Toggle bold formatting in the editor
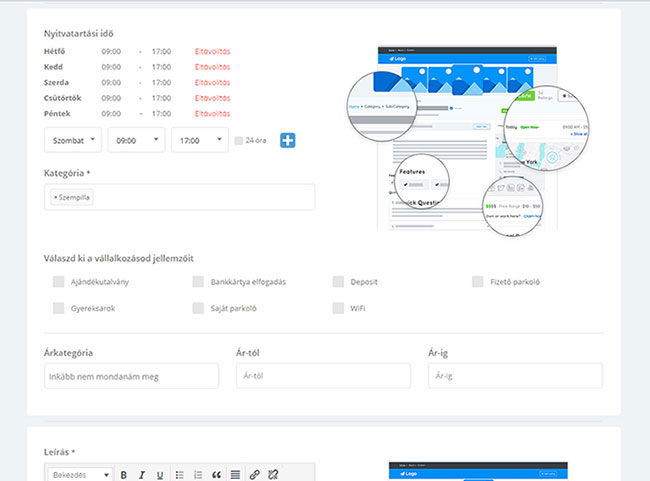Image resolution: width=650 pixels, height=481 pixels. [124, 474]
